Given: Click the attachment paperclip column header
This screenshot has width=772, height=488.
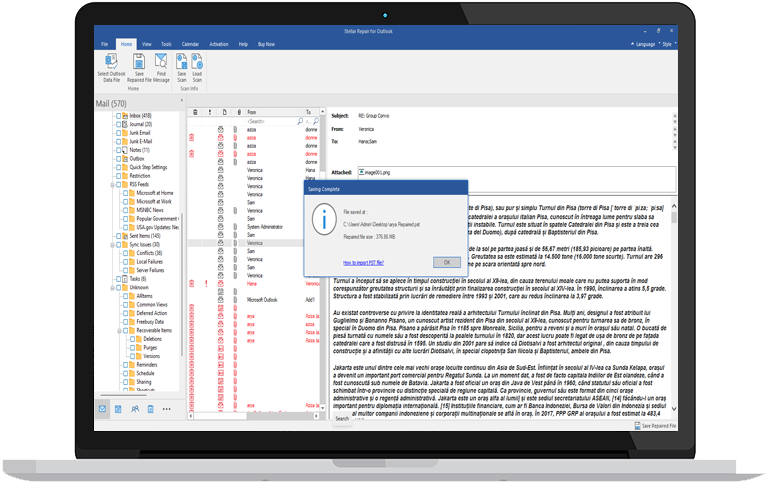Looking at the screenshot, I should click(239, 112).
